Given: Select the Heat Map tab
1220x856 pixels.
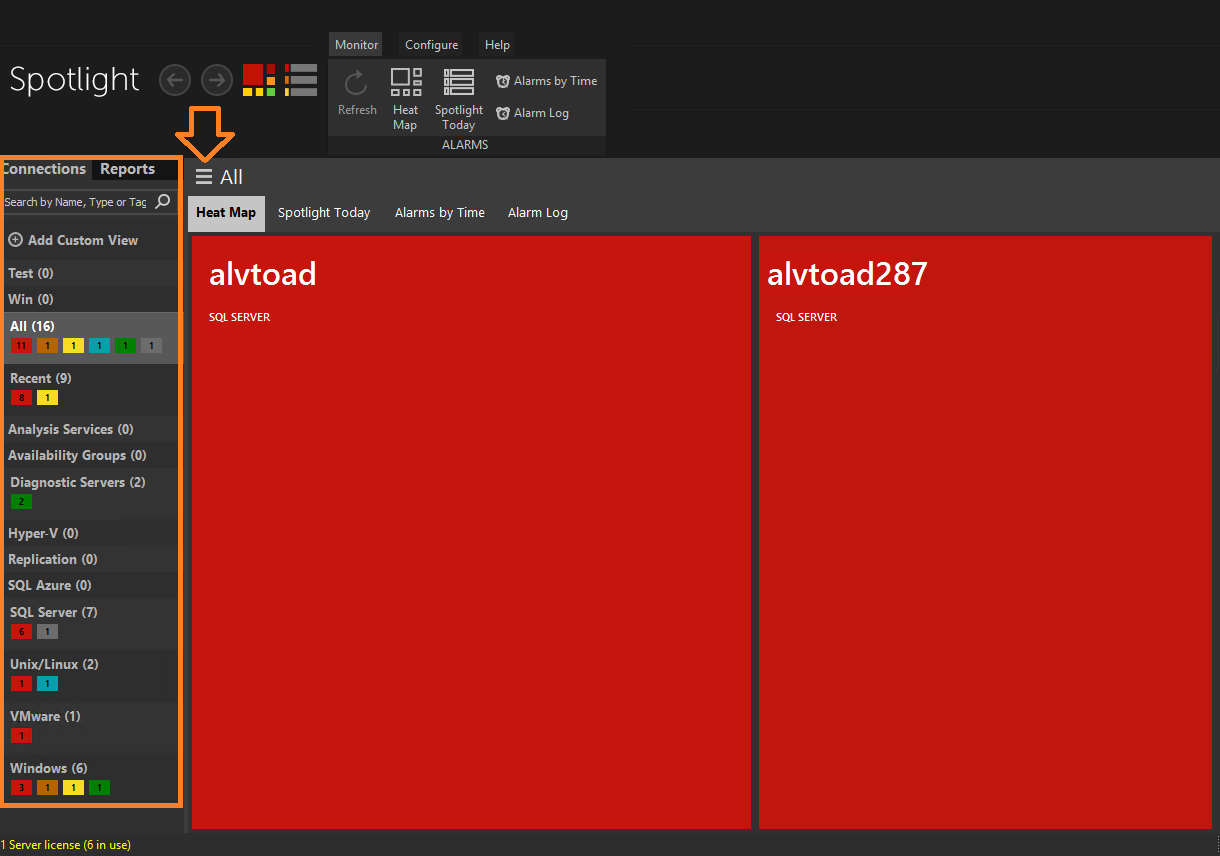Looking at the screenshot, I should coord(226,213).
